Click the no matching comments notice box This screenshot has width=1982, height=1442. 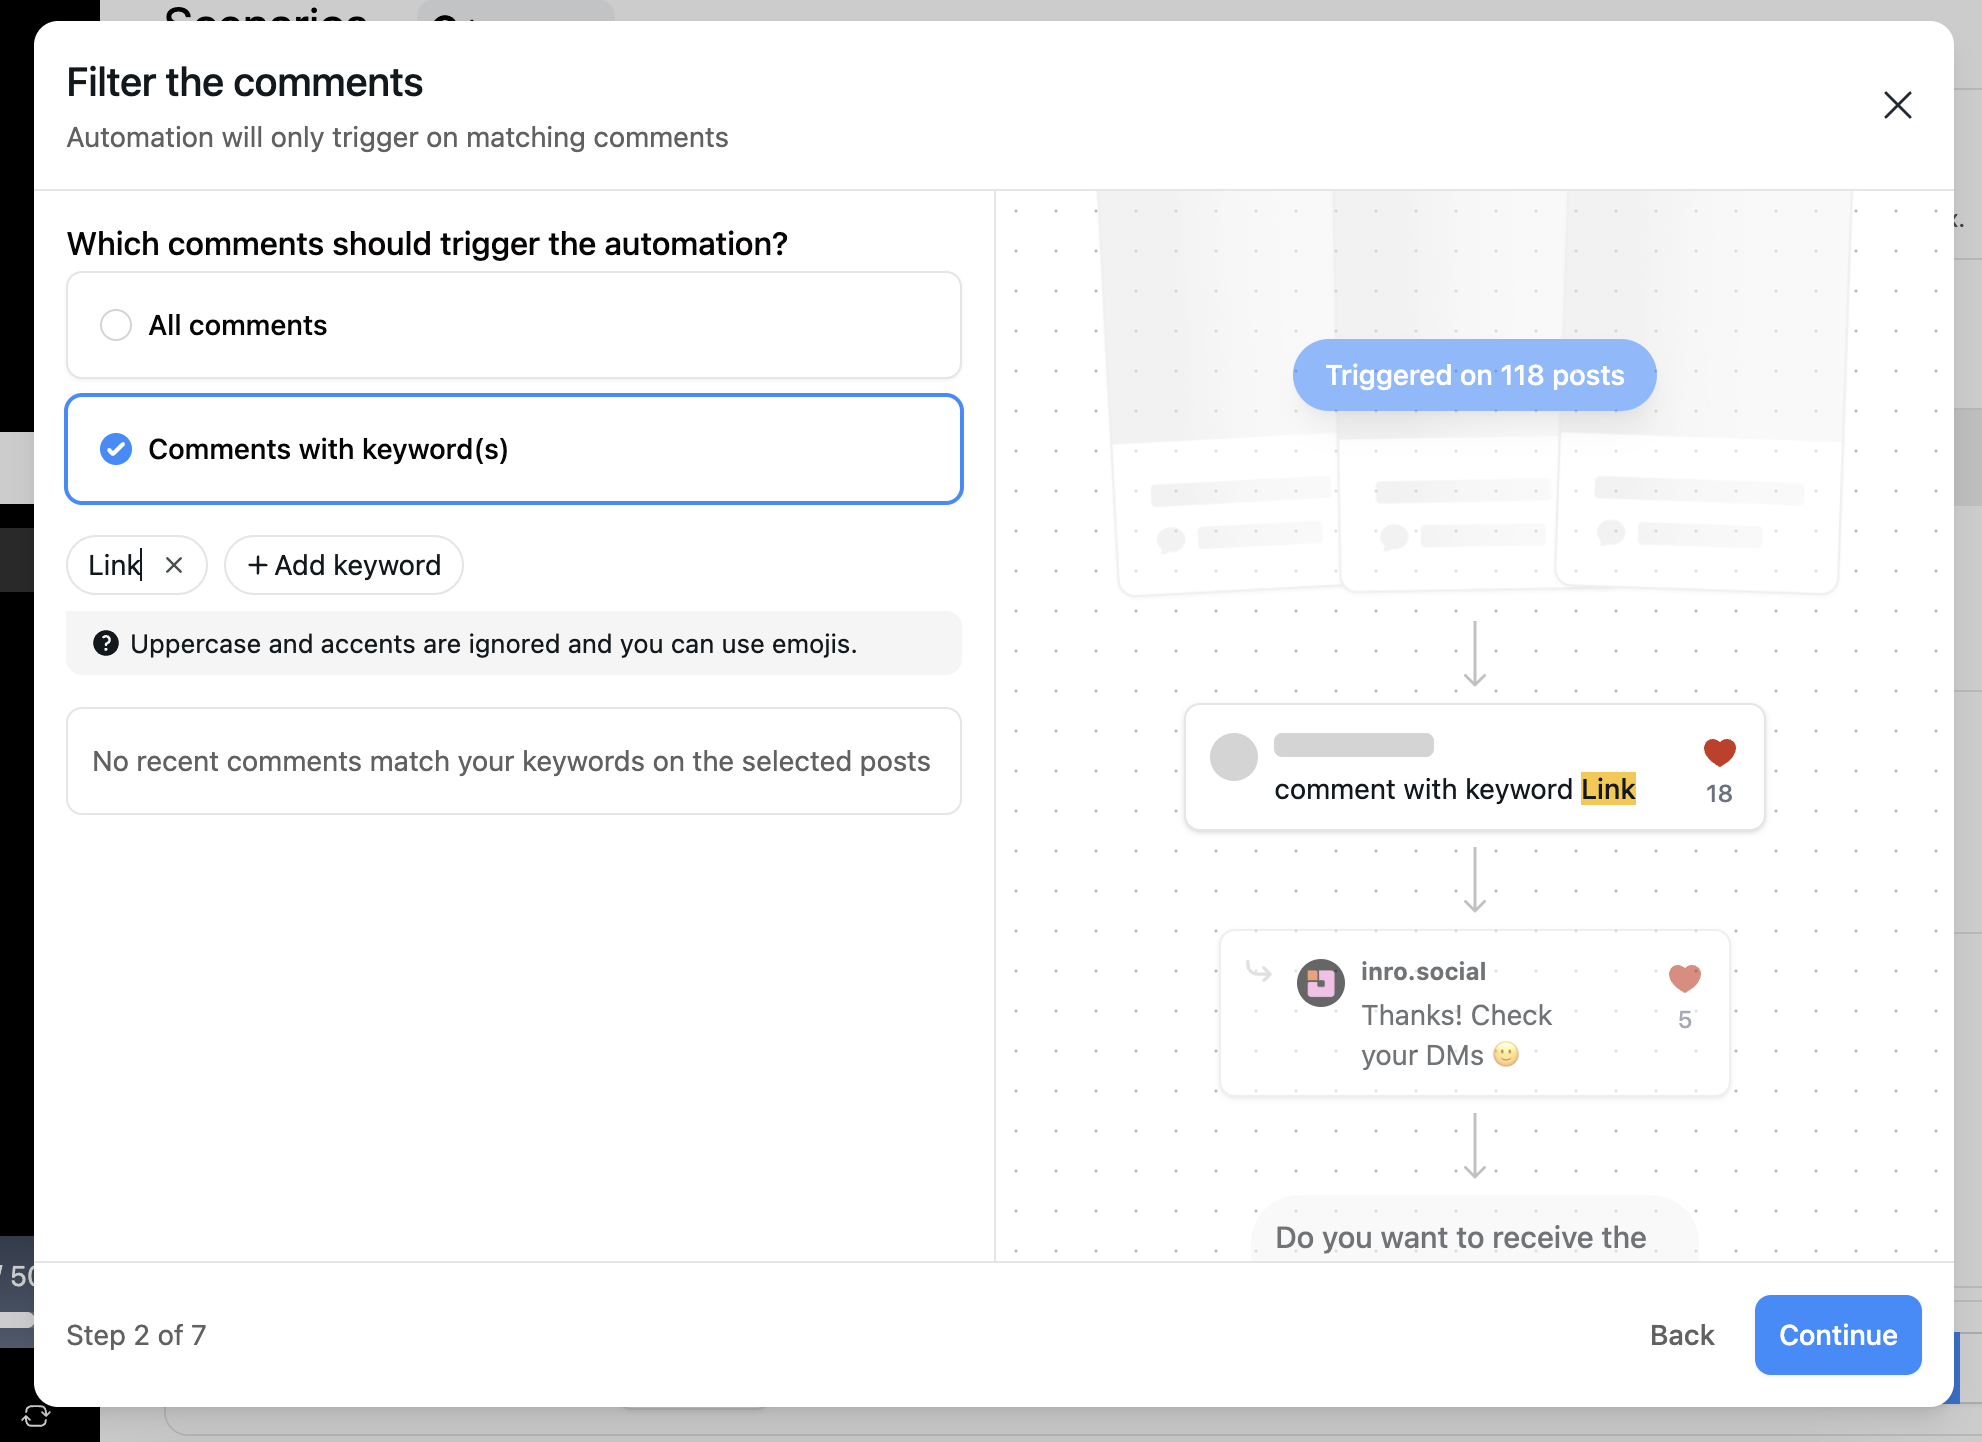(x=513, y=761)
